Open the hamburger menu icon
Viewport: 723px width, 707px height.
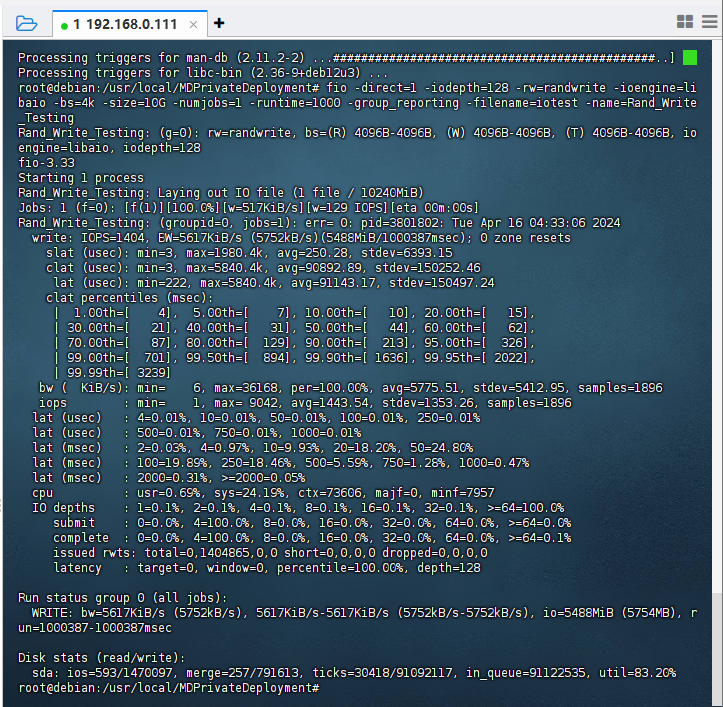pos(708,22)
